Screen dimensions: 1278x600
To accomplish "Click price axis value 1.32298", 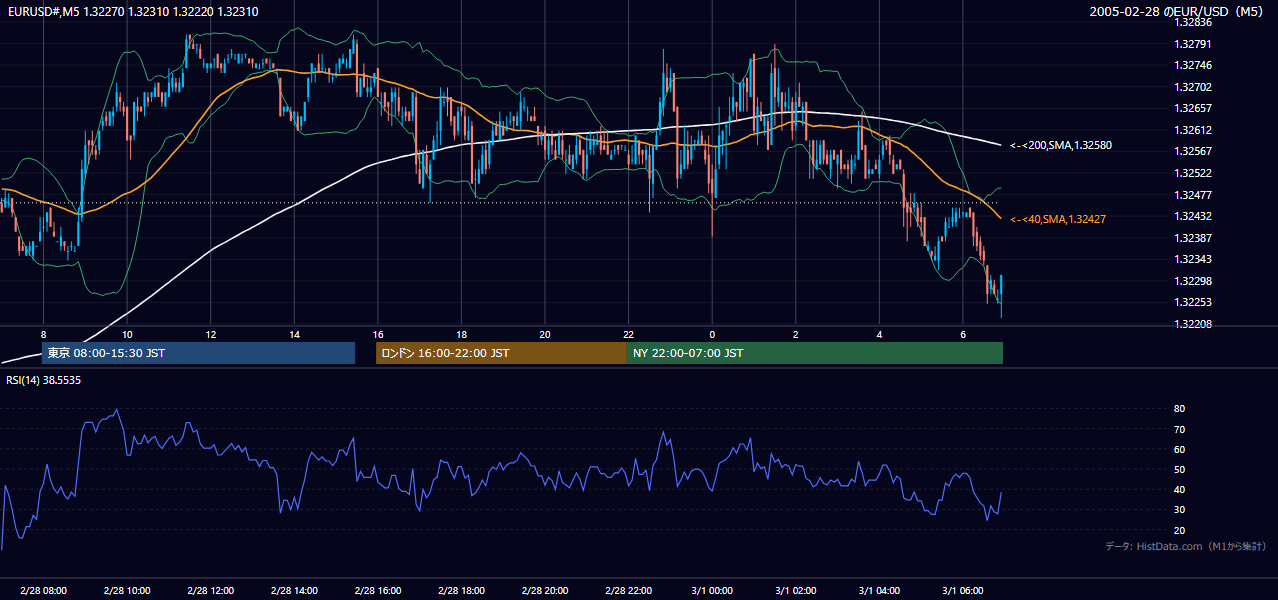I will pos(1193,282).
